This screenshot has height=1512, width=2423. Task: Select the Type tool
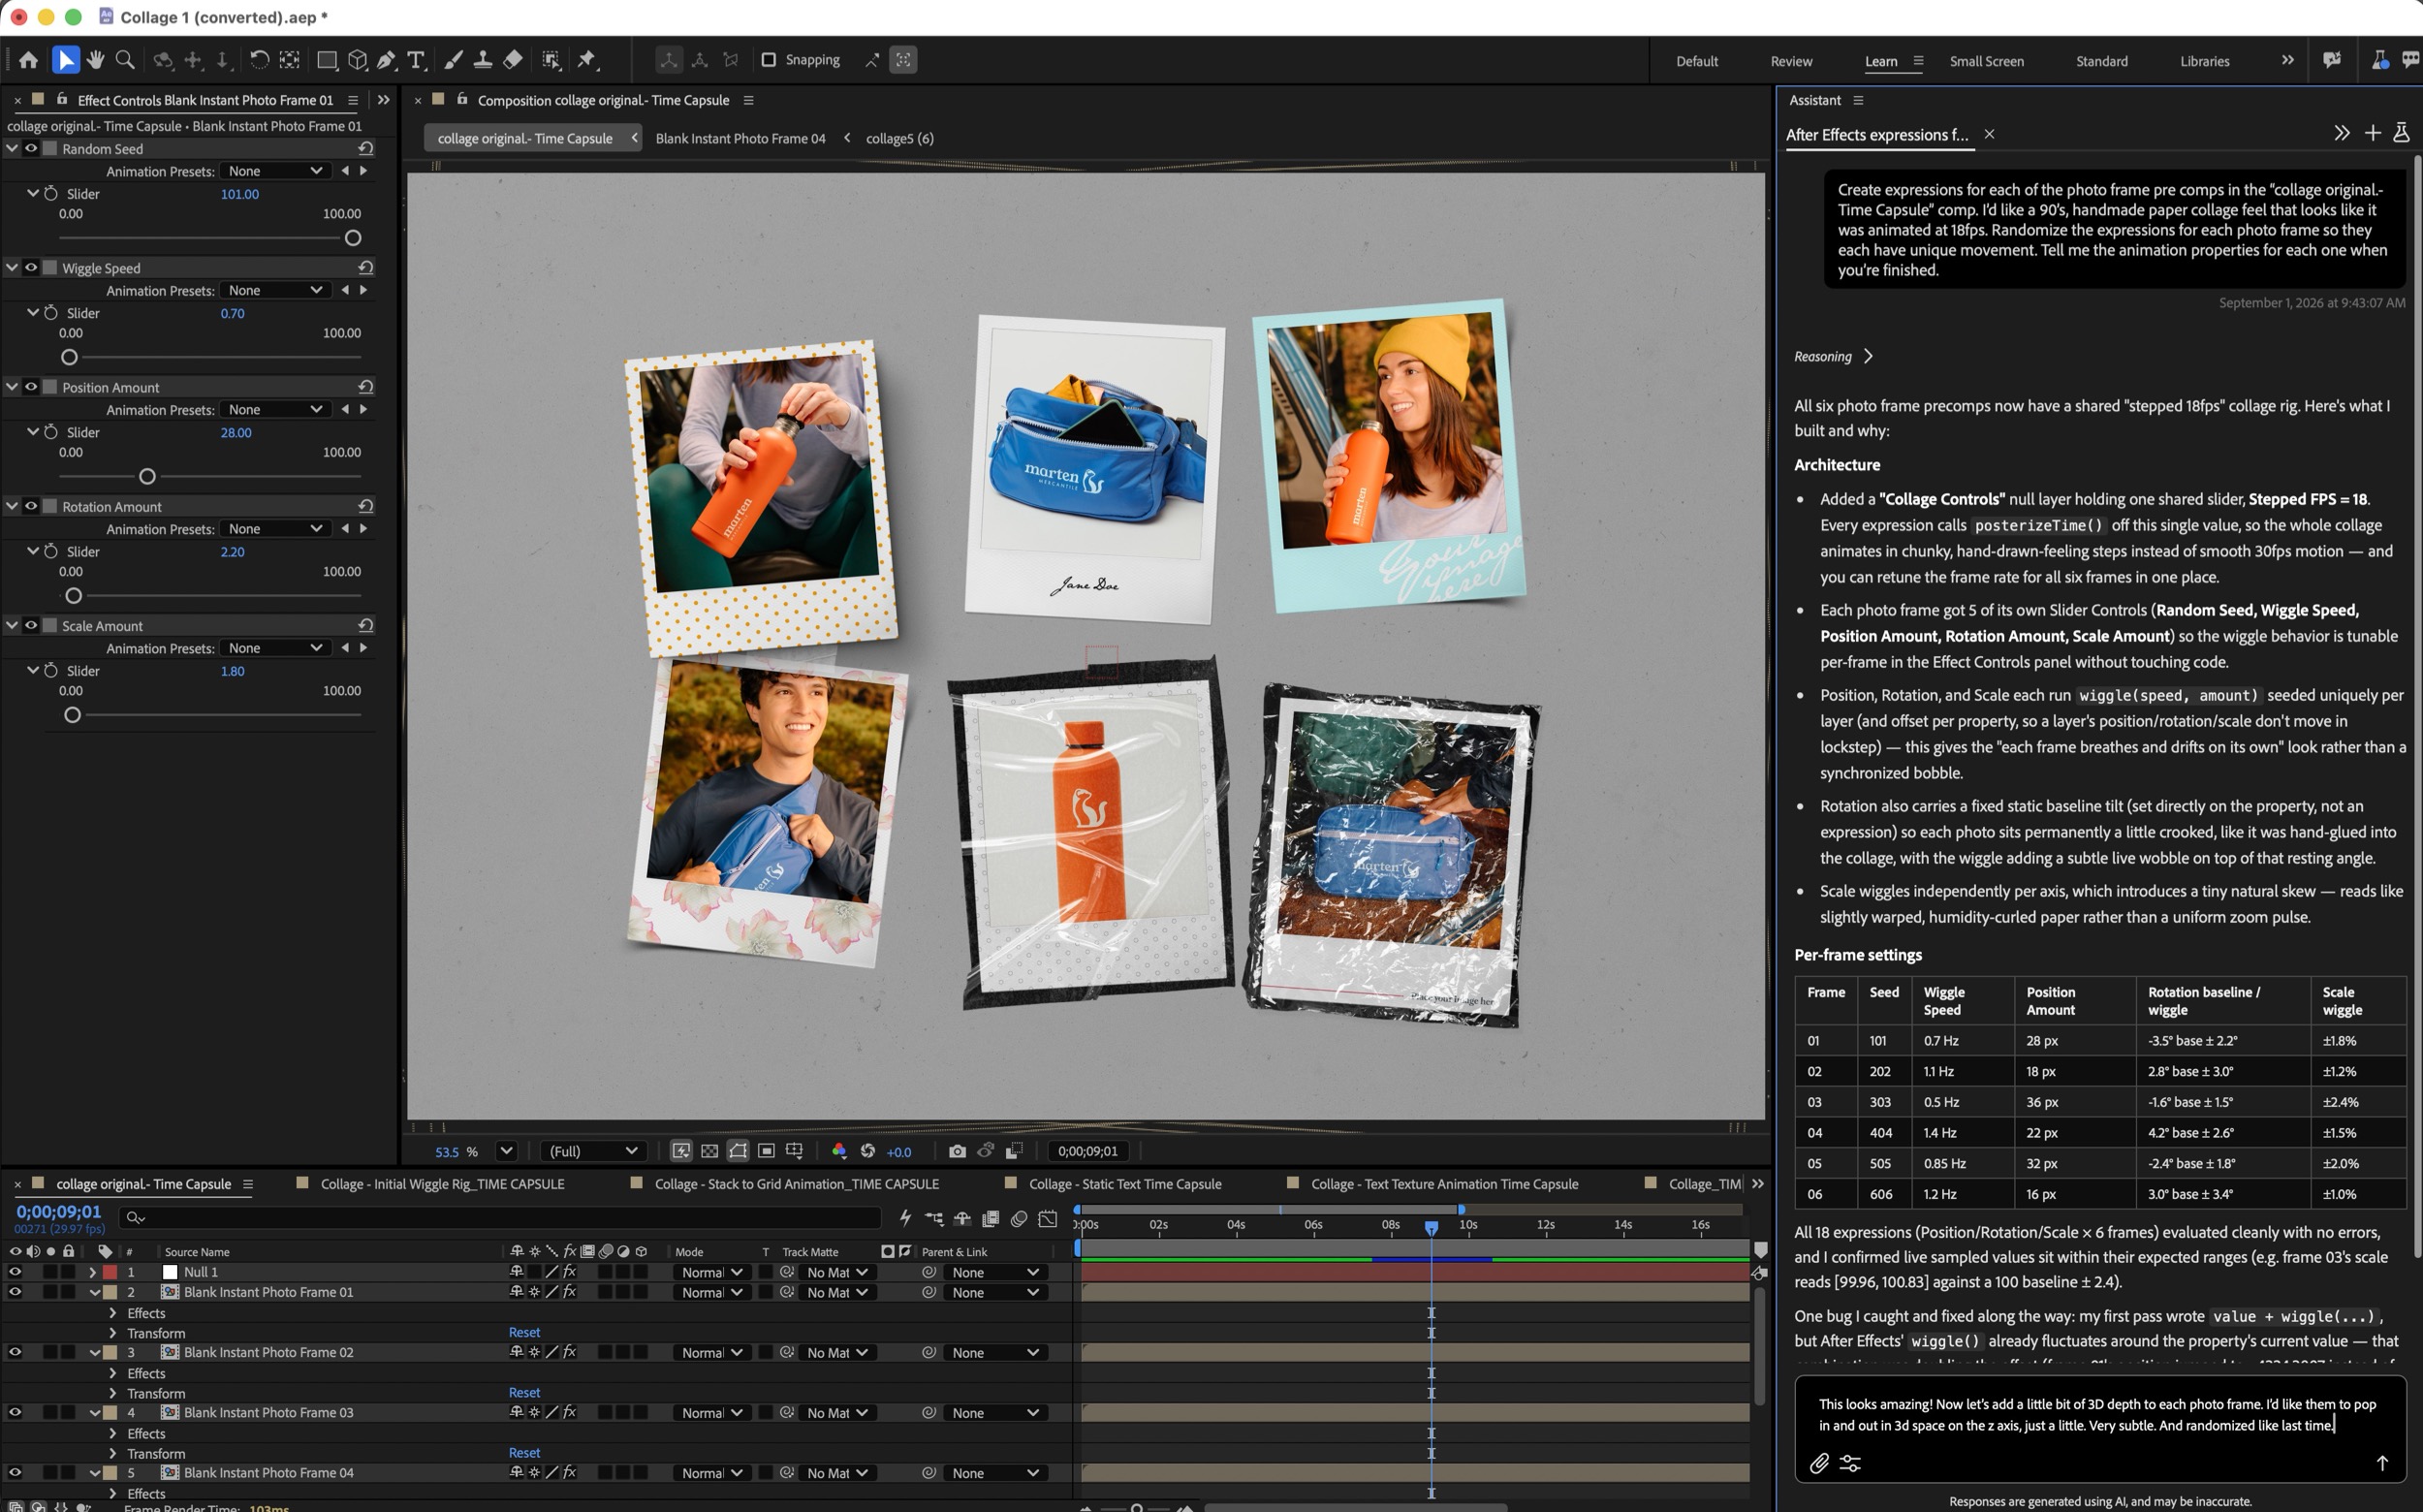pyautogui.click(x=416, y=60)
